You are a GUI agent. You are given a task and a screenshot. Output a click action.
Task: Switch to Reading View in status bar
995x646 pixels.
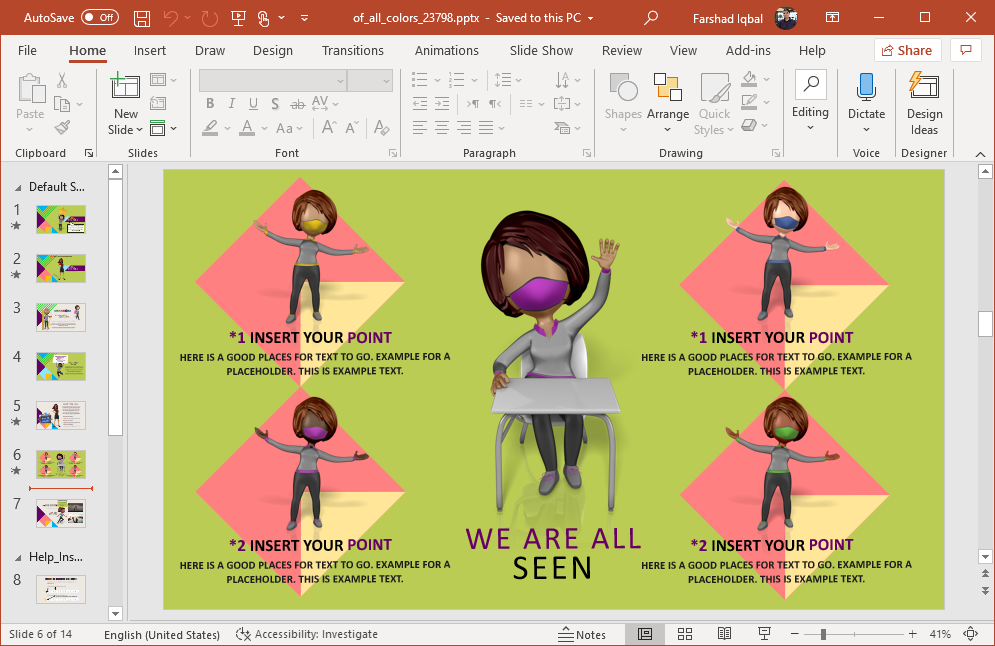pyautogui.click(x=724, y=634)
